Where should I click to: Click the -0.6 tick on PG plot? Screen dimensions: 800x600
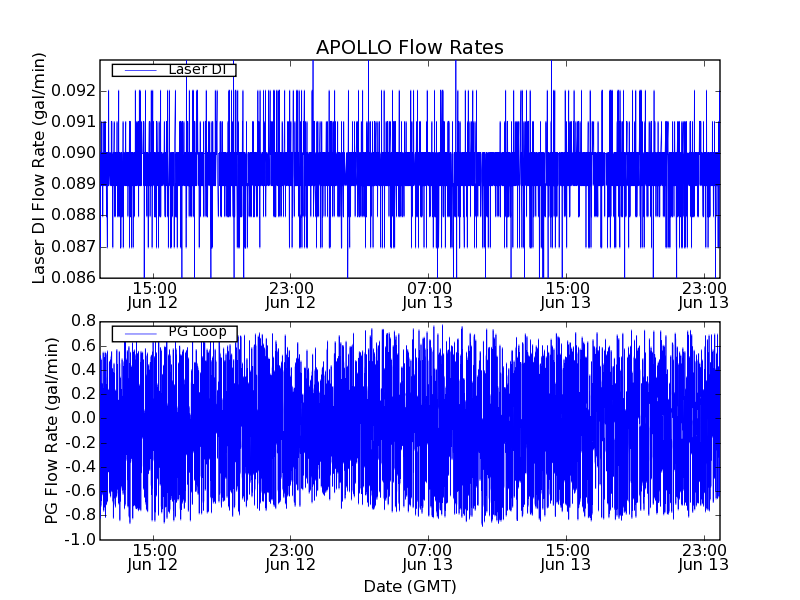click(81, 491)
